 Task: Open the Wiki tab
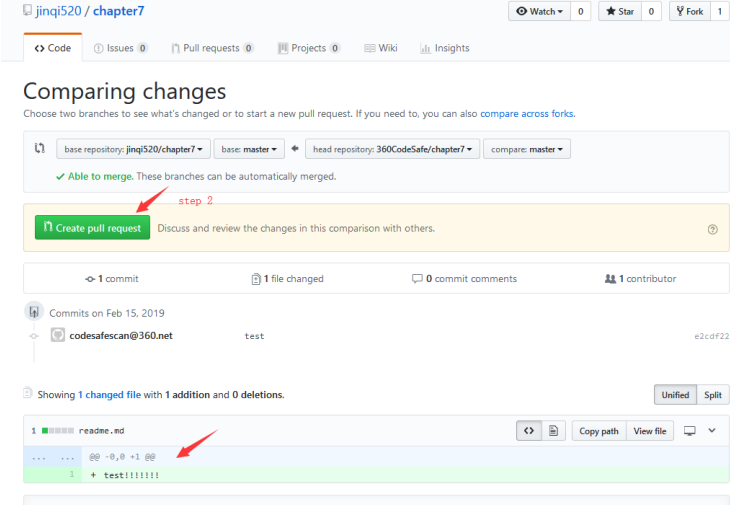click(381, 48)
